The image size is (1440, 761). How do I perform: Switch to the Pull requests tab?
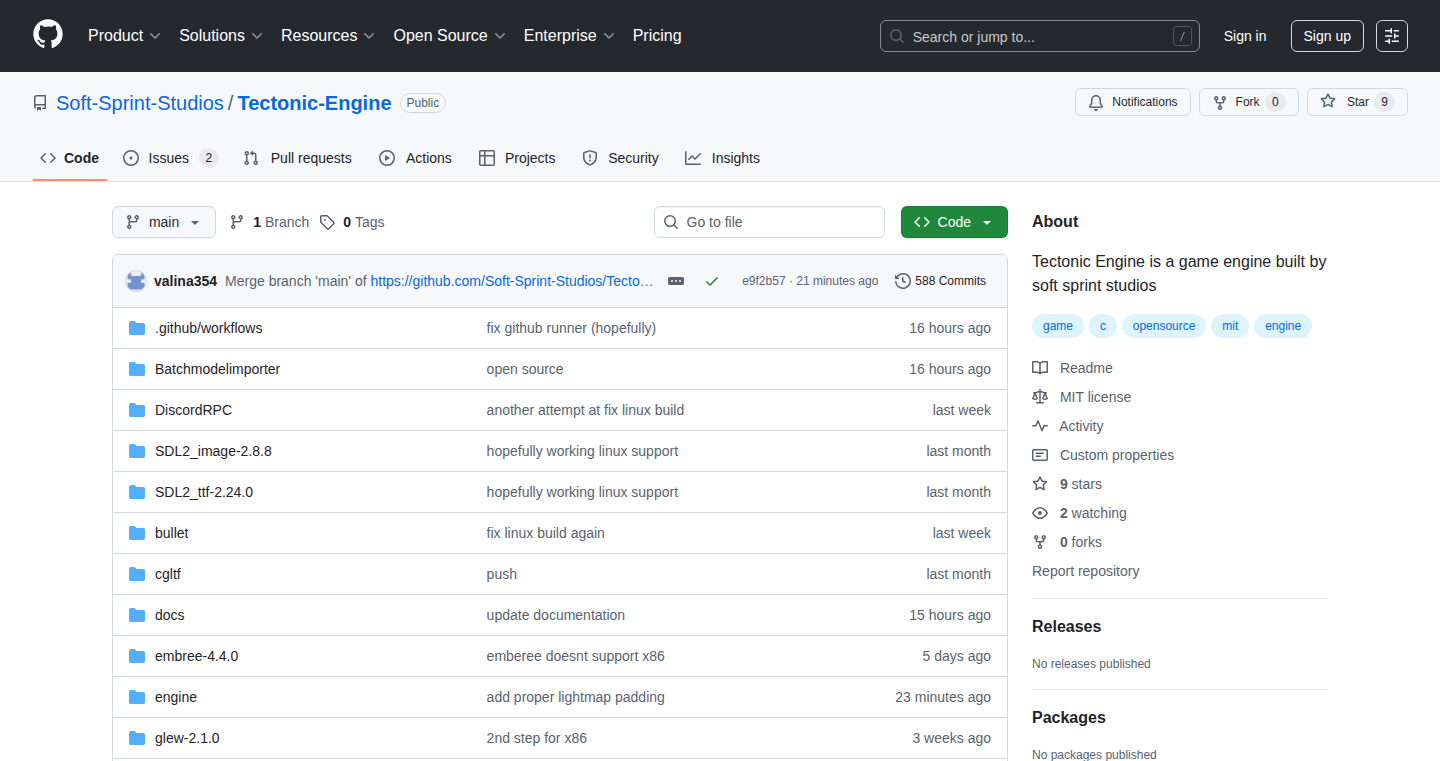coord(298,158)
